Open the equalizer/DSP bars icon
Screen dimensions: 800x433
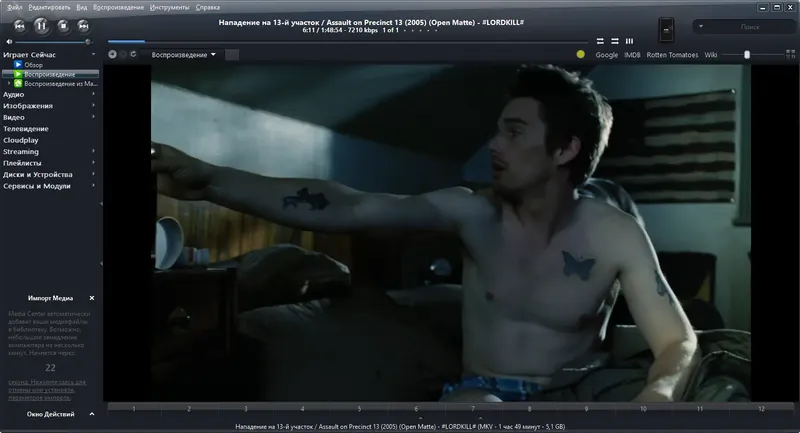[x=630, y=41]
